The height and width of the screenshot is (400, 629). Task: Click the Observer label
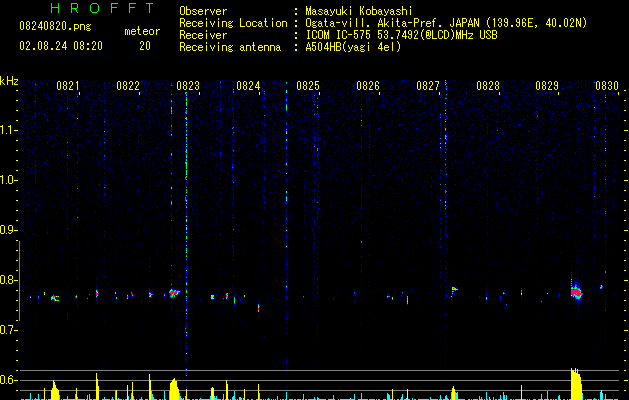(203, 11)
